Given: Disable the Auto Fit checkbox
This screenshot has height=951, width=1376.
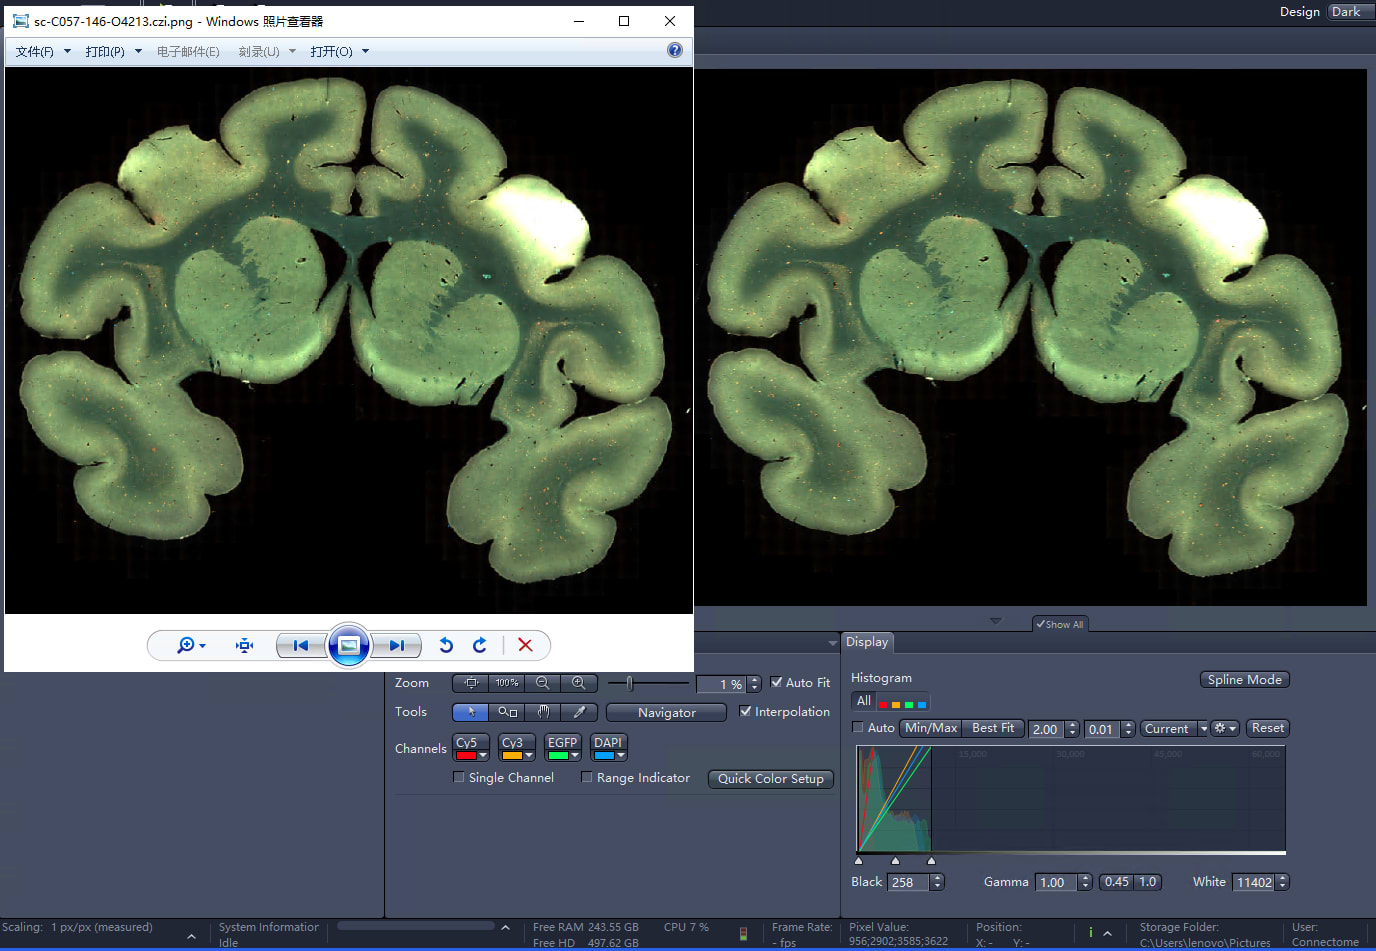Looking at the screenshot, I should click(777, 682).
